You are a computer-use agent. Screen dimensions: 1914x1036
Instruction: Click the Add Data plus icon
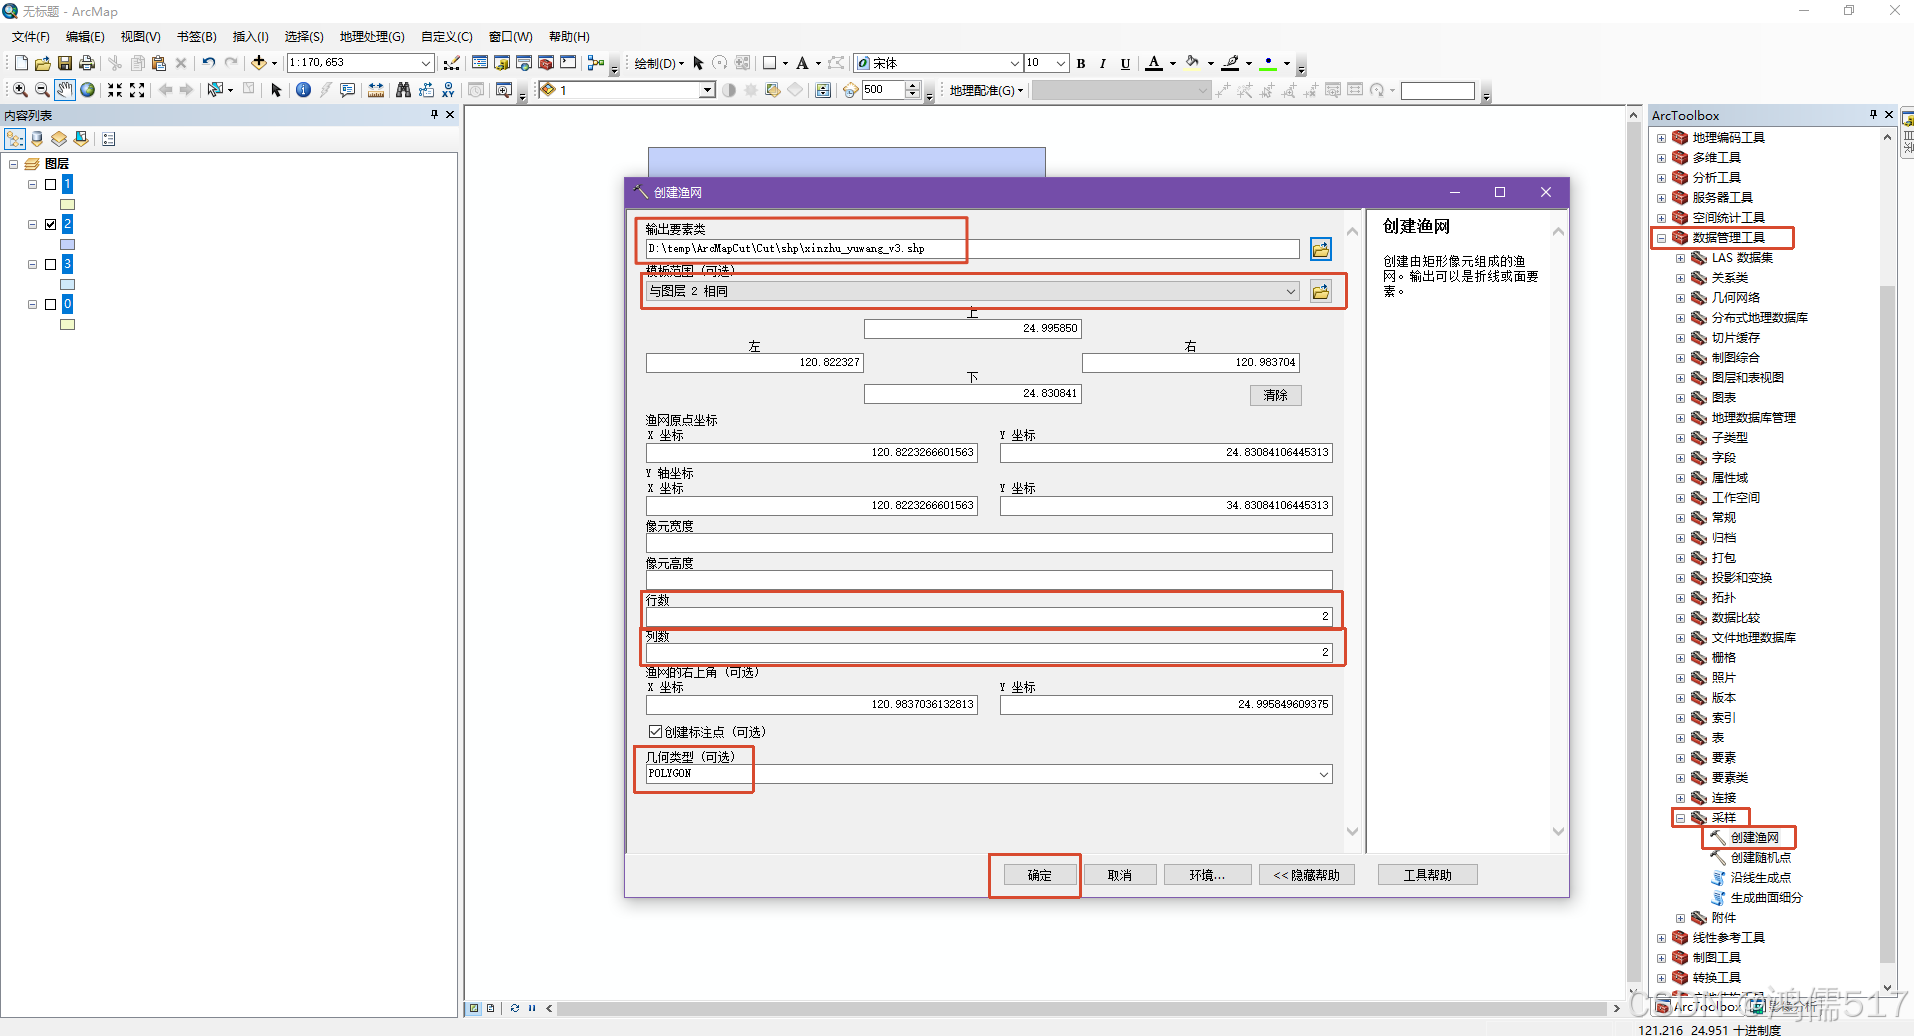[x=259, y=63]
